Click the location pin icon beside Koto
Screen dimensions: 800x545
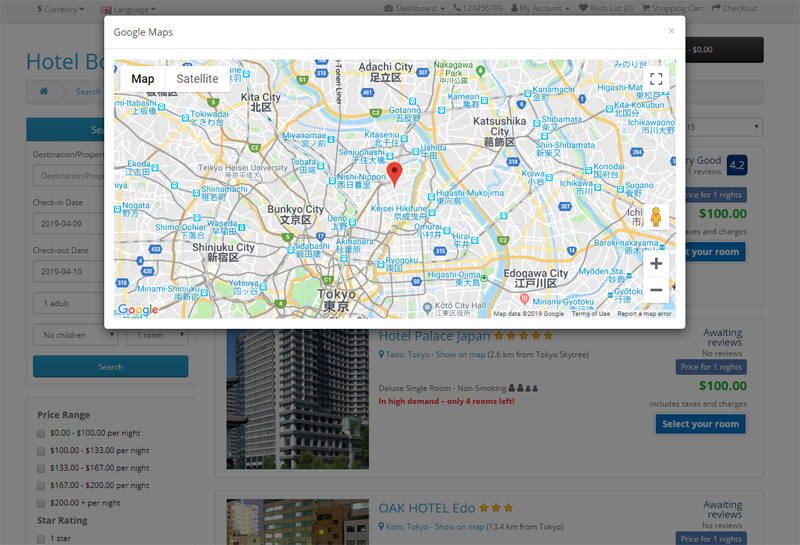[x=381, y=527]
